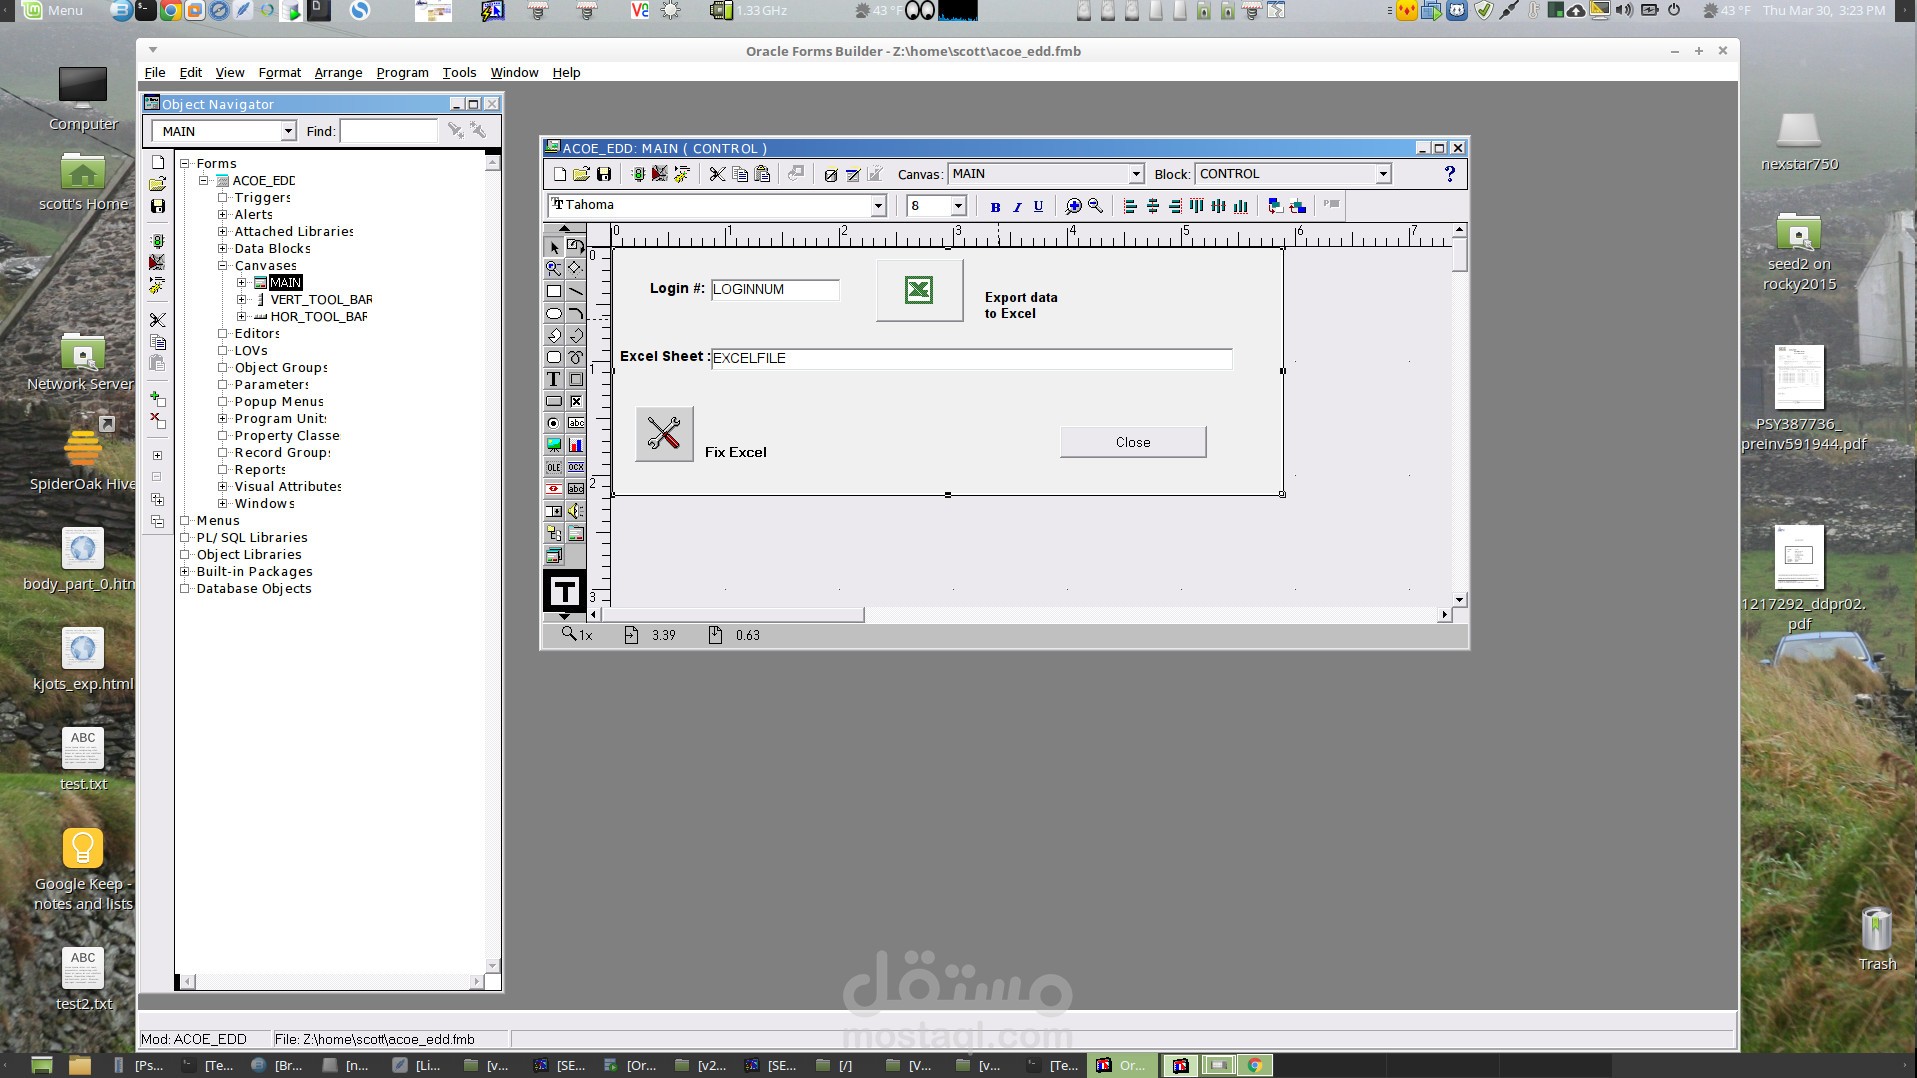Select the Line drawing tool
This screenshot has width=1917, height=1078.
(x=576, y=291)
